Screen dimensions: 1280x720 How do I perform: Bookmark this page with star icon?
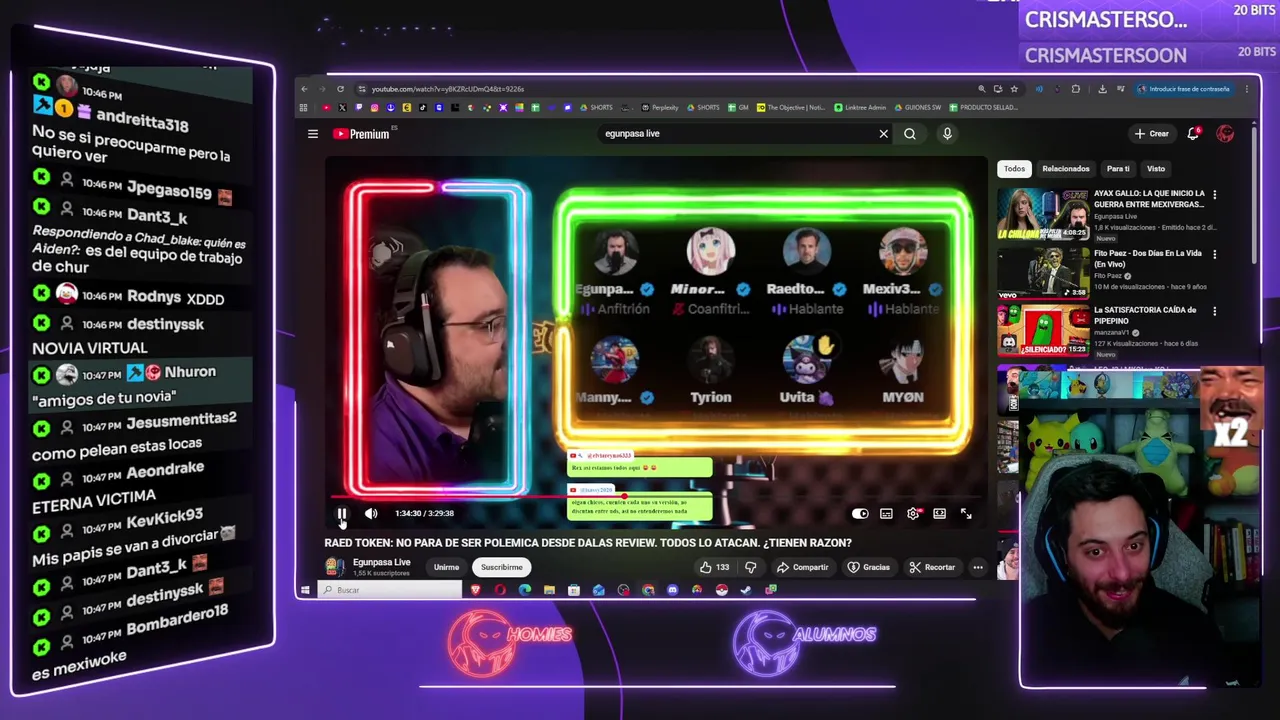click(1014, 89)
